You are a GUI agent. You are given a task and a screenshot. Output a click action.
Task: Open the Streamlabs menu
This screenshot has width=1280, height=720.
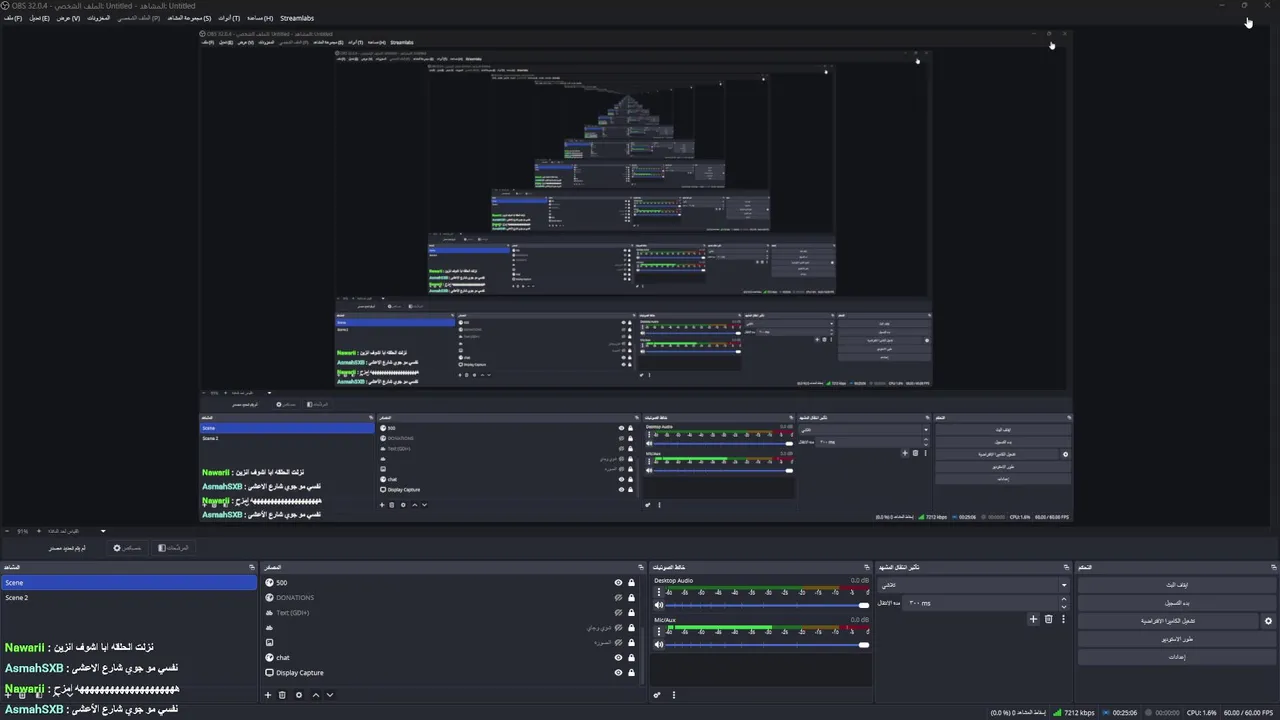pyautogui.click(x=297, y=18)
